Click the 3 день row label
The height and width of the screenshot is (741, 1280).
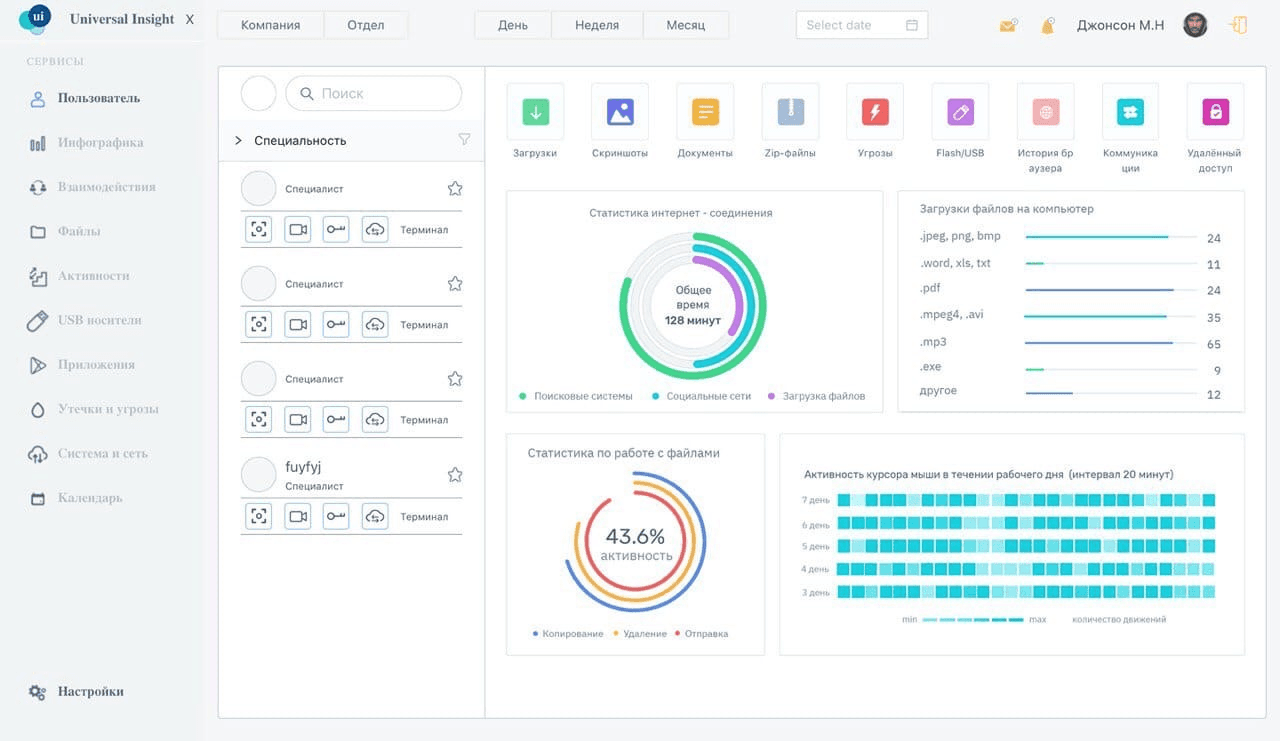coord(816,593)
